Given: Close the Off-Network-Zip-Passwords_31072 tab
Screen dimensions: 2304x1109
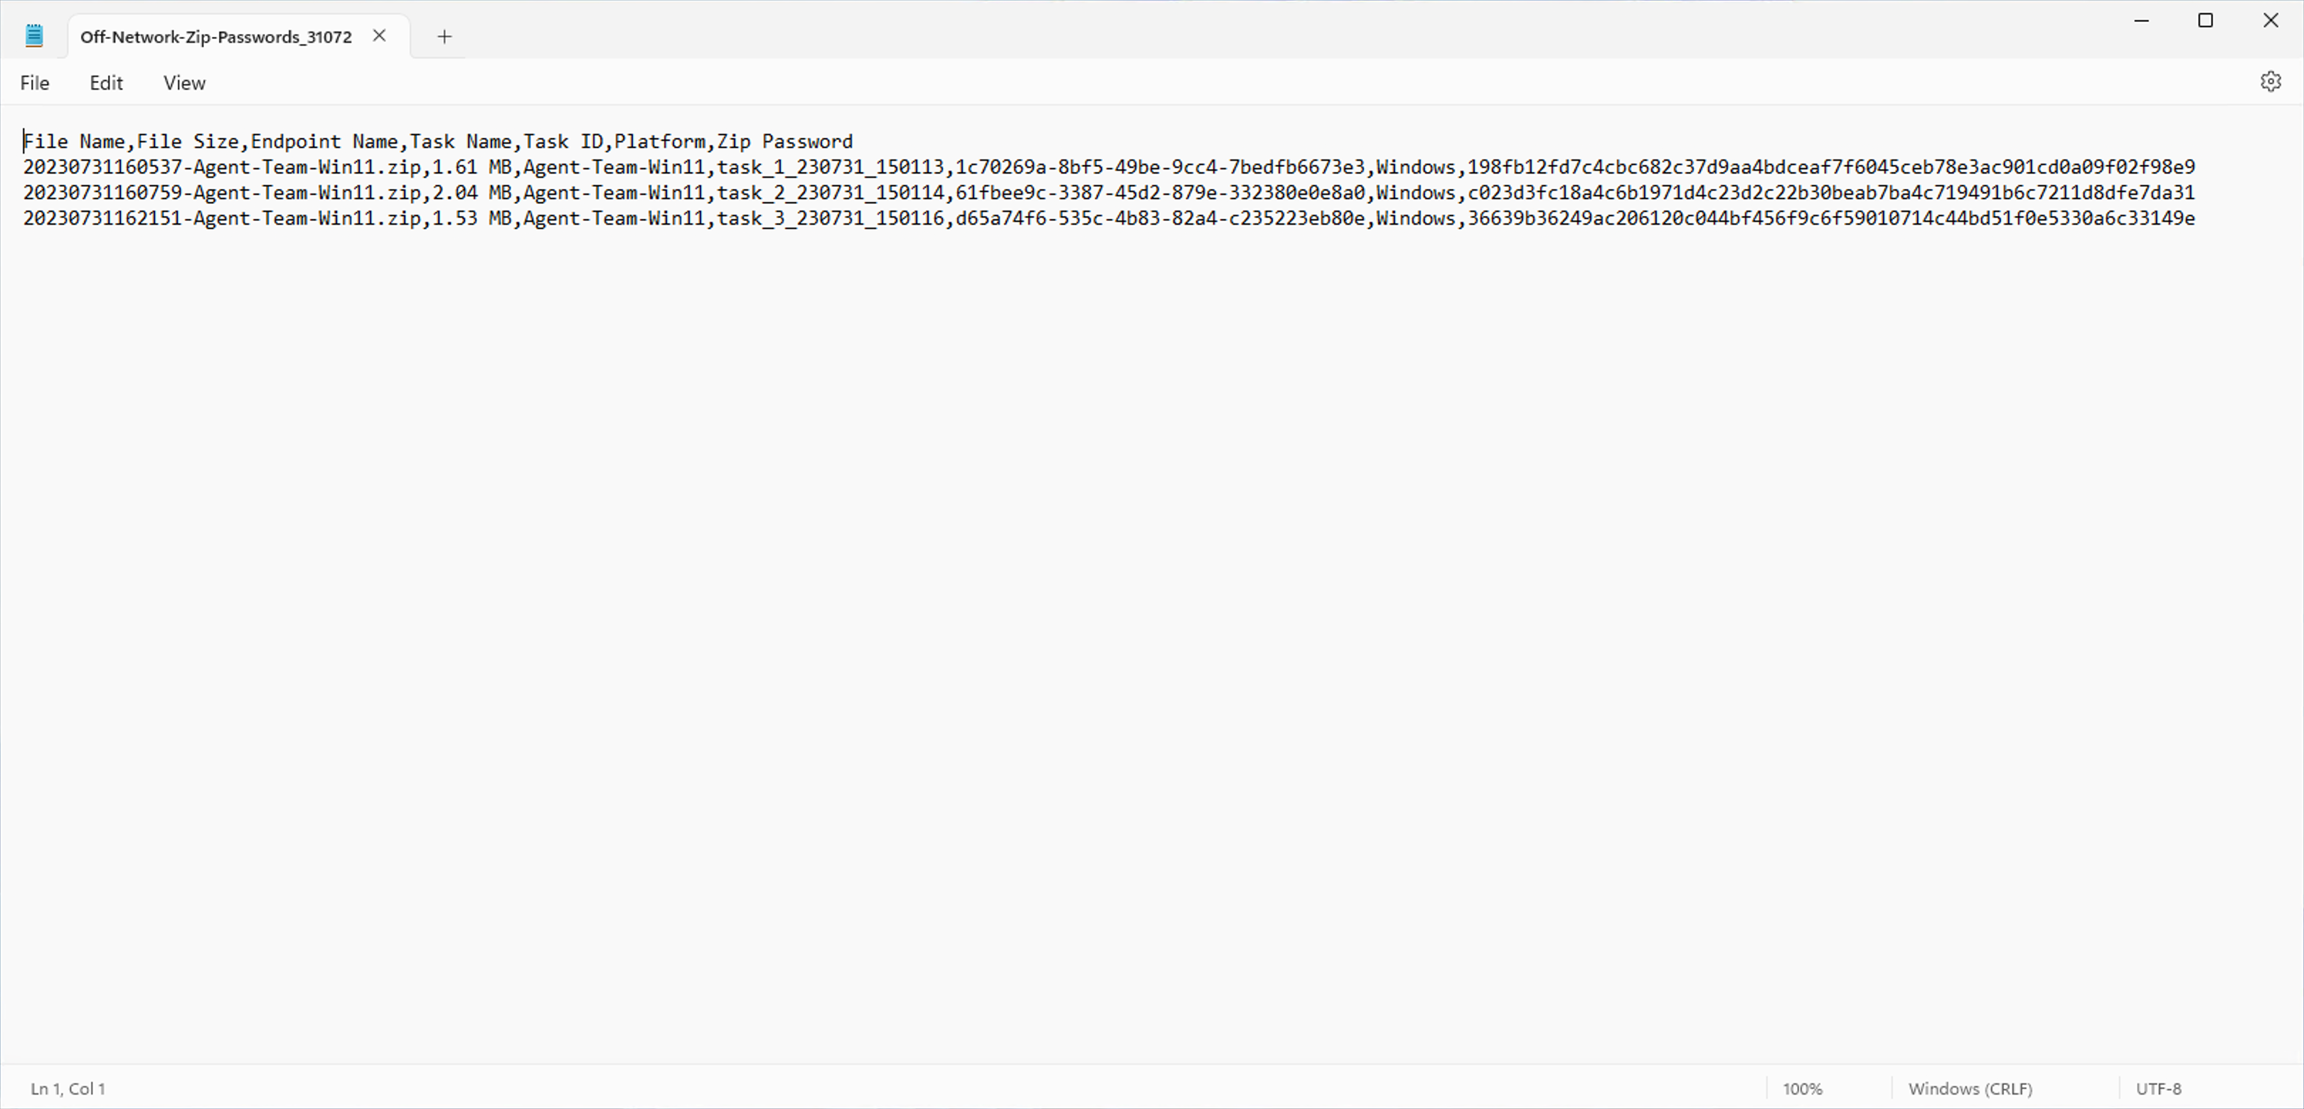Looking at the screenshot, I should pos(379,36).
